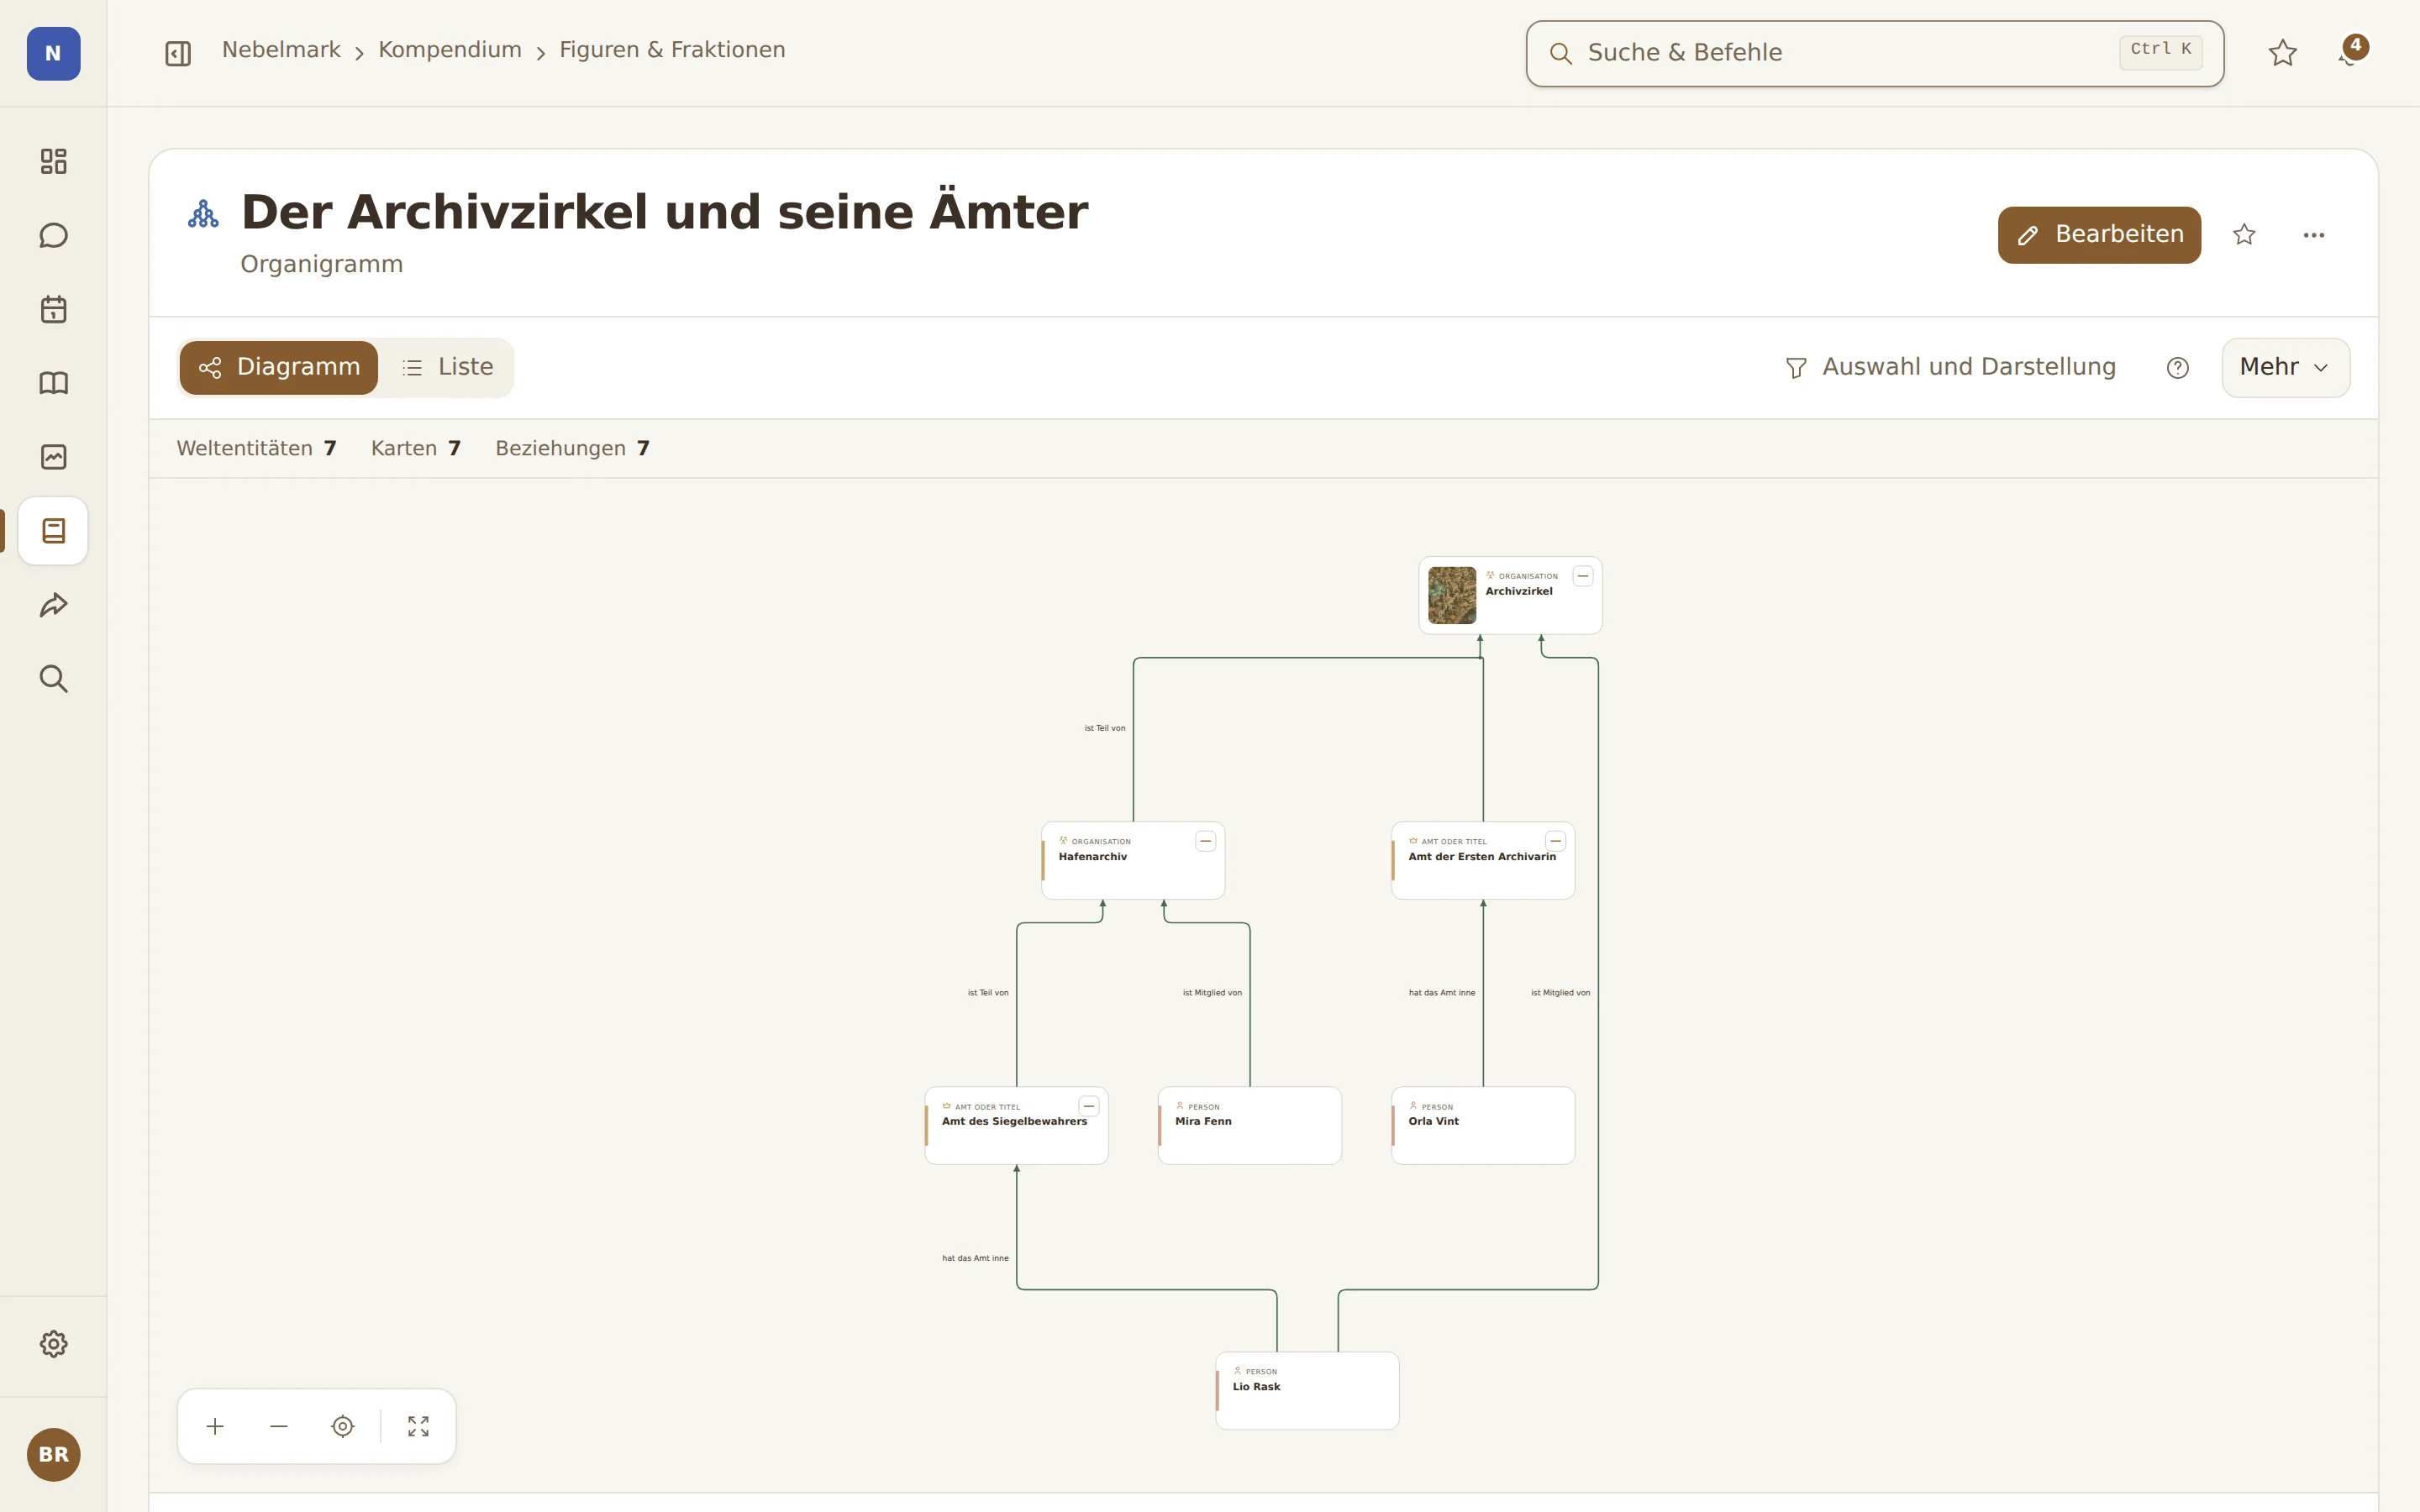The height and width of the screenshot is (1512, 2420).
Task: Switch to Liste view
Action: click(x=447, y=368)
